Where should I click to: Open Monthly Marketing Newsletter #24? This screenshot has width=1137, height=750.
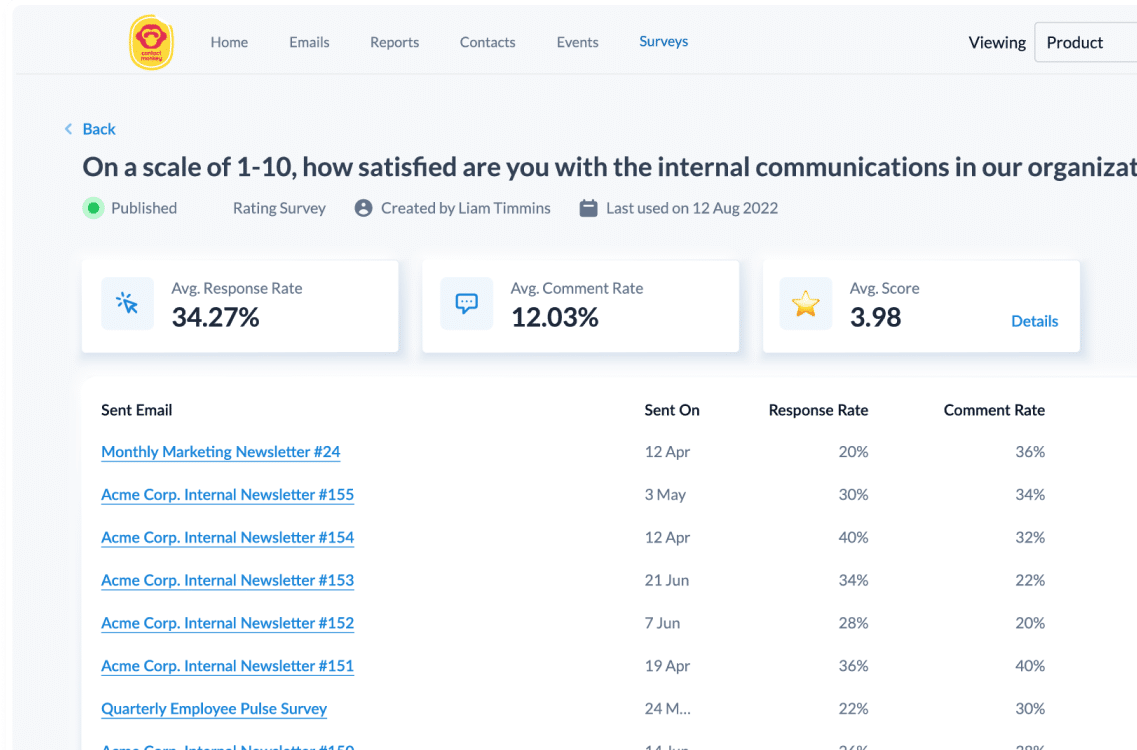pos(220,452)
